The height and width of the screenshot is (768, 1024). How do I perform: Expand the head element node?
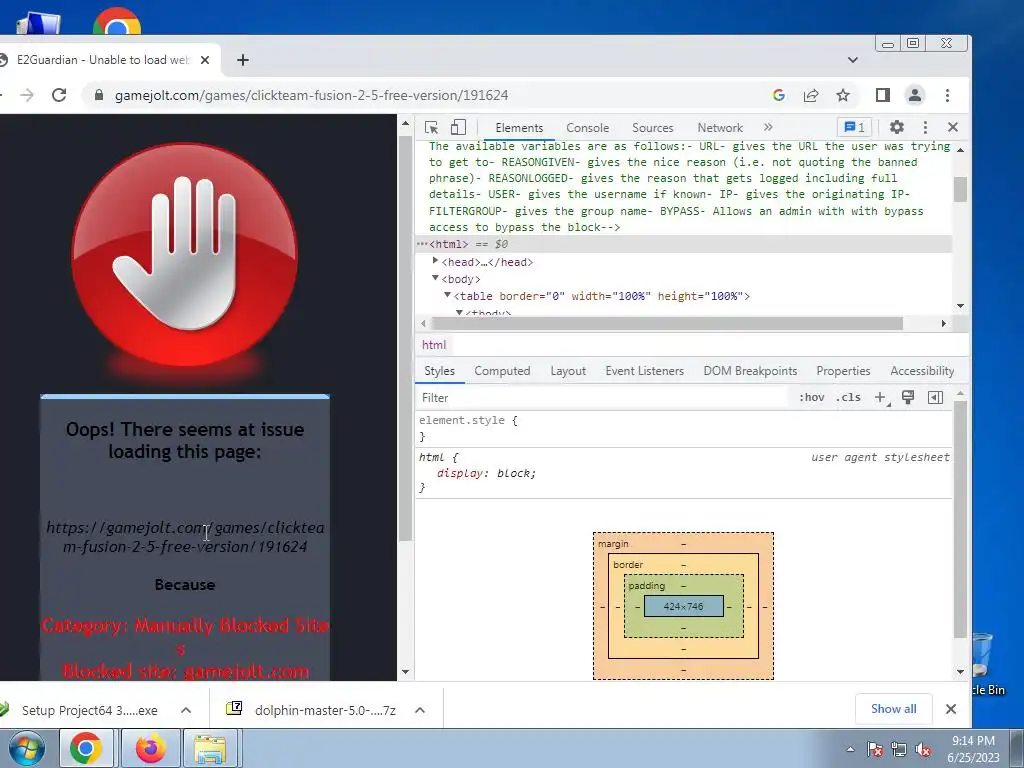[x=435, y=261]
